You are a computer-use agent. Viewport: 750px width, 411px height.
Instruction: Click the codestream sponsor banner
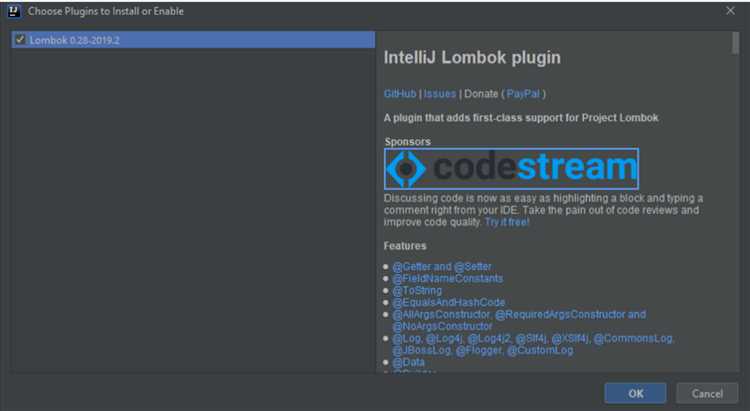click(511, 168)
